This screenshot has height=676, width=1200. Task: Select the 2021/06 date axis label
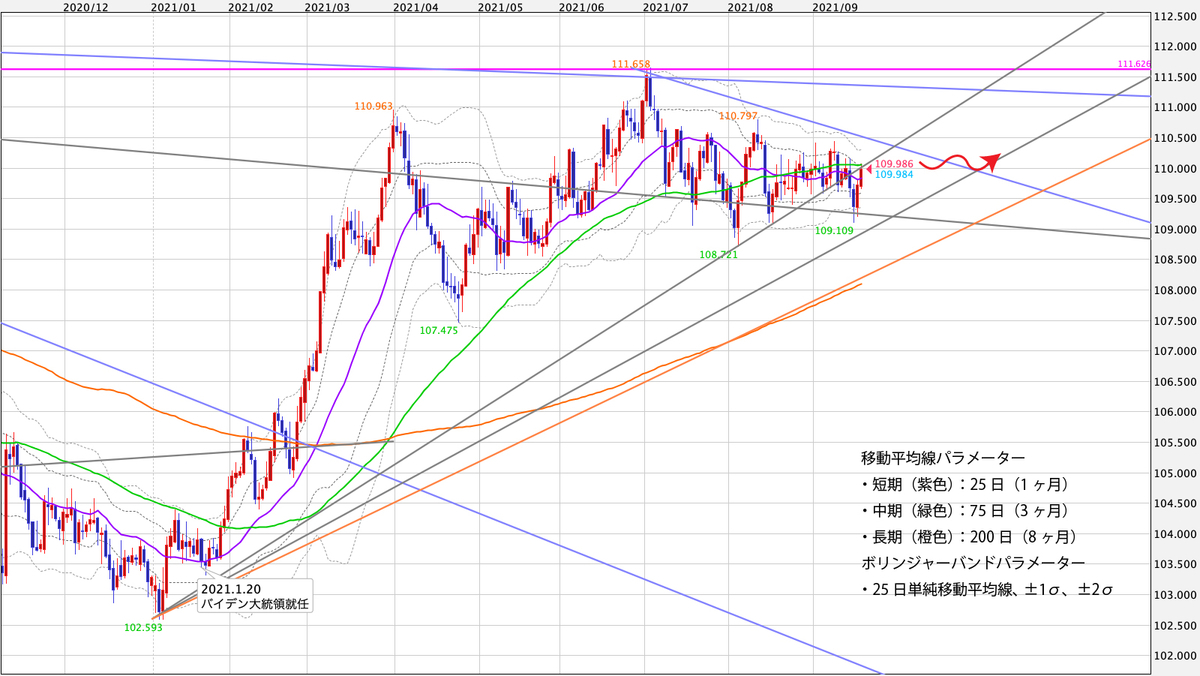583,6
